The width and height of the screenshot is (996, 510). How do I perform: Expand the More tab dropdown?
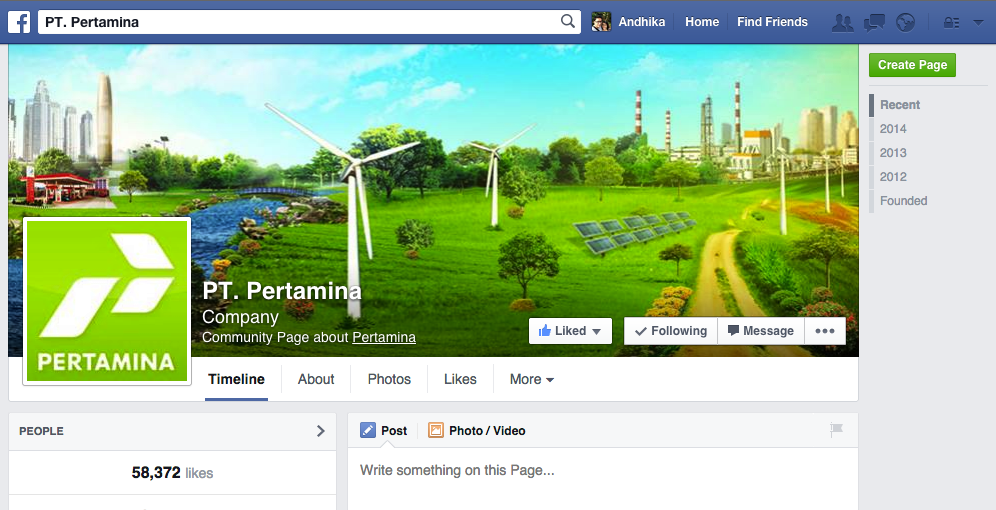(x=531, y=379)
